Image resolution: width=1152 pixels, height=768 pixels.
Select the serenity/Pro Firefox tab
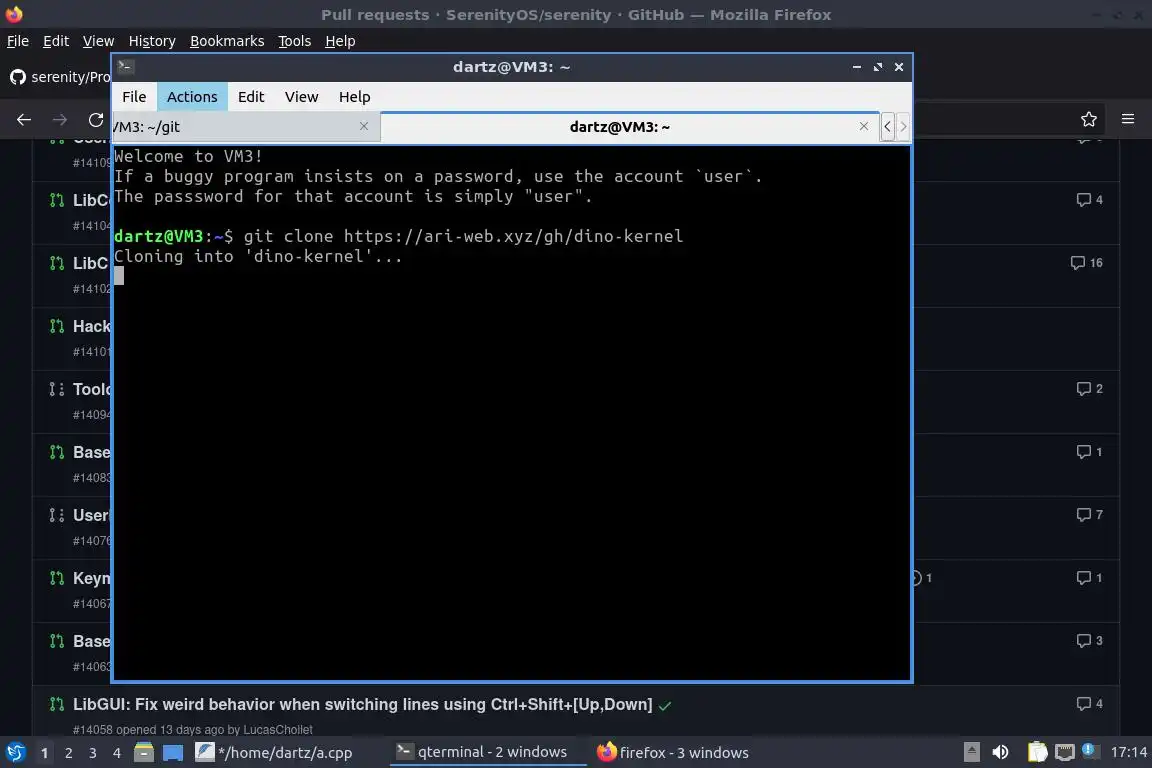59,76
